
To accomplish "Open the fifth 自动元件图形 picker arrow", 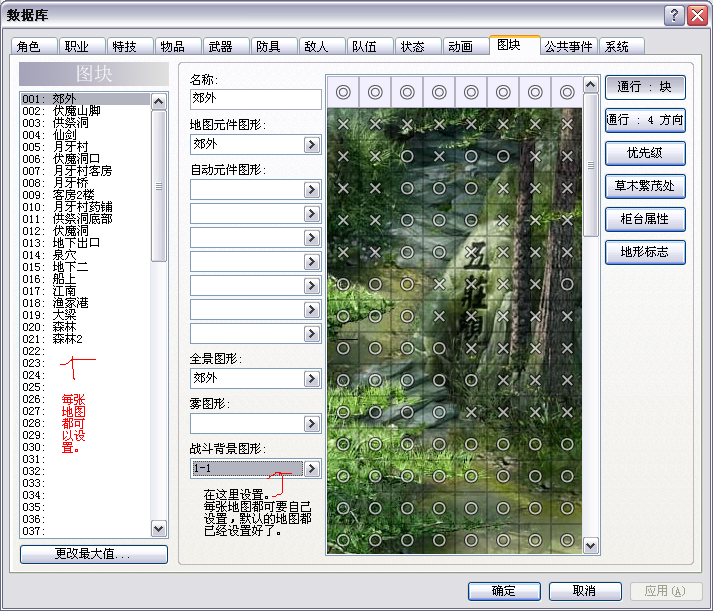I will pyautogui.click(x=311, y=286).
